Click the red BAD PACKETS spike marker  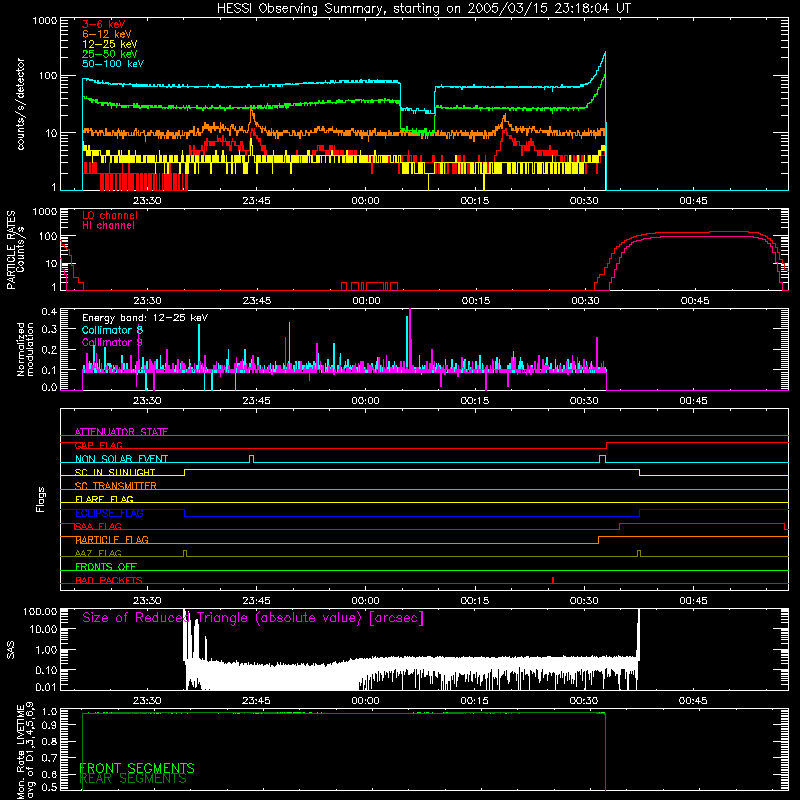(x=553, y=580)
